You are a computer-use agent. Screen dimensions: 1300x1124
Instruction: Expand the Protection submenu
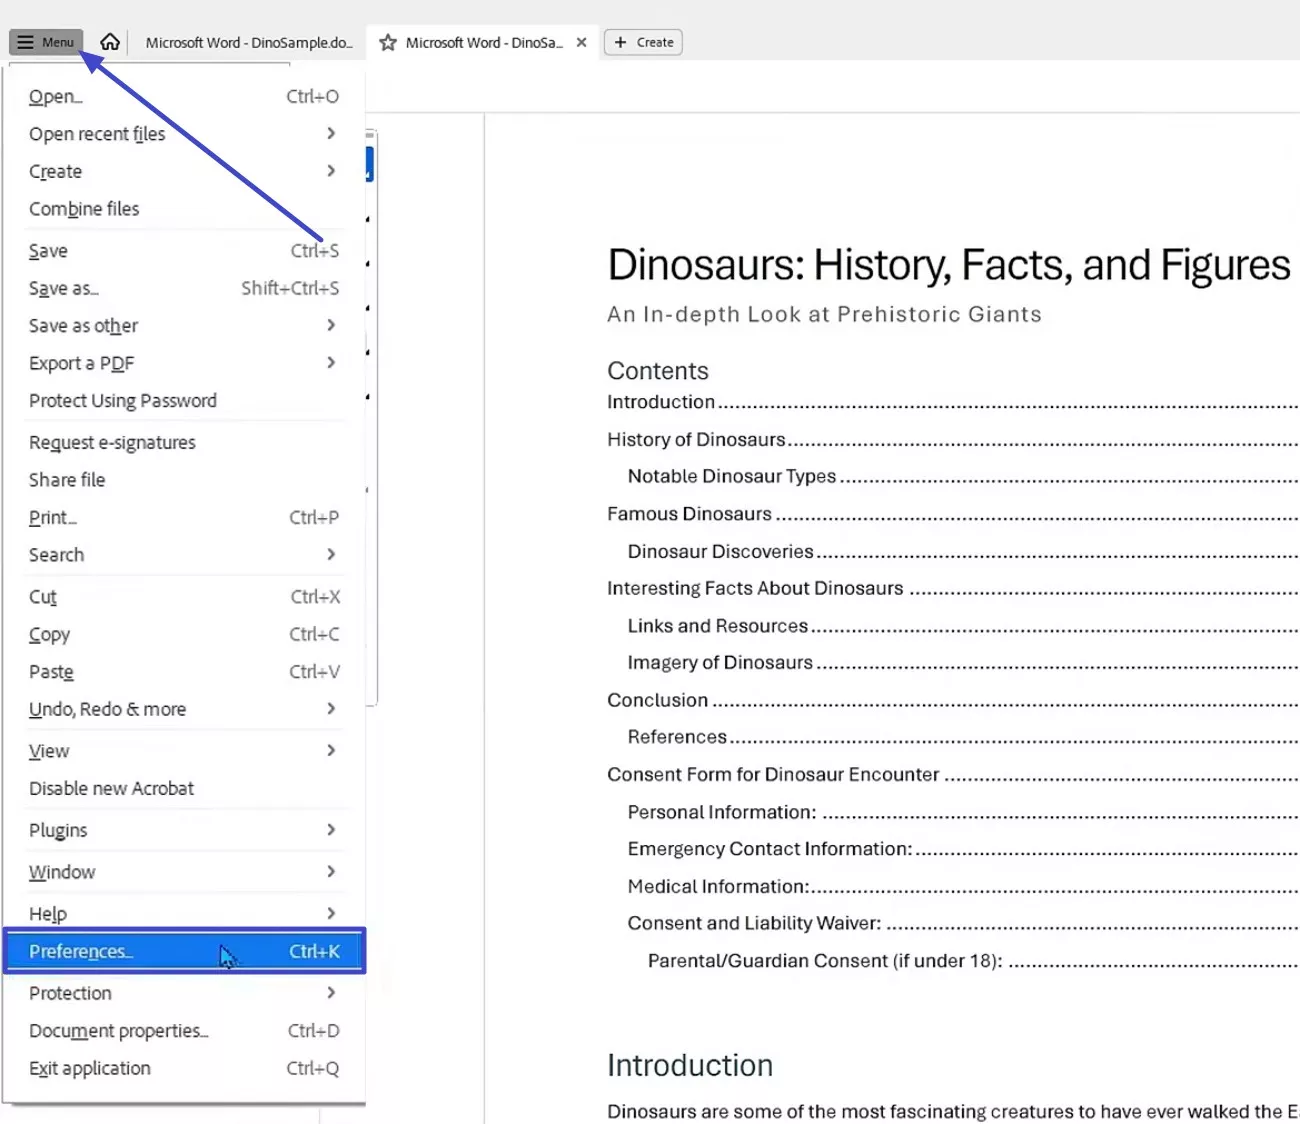click(70, 992)
